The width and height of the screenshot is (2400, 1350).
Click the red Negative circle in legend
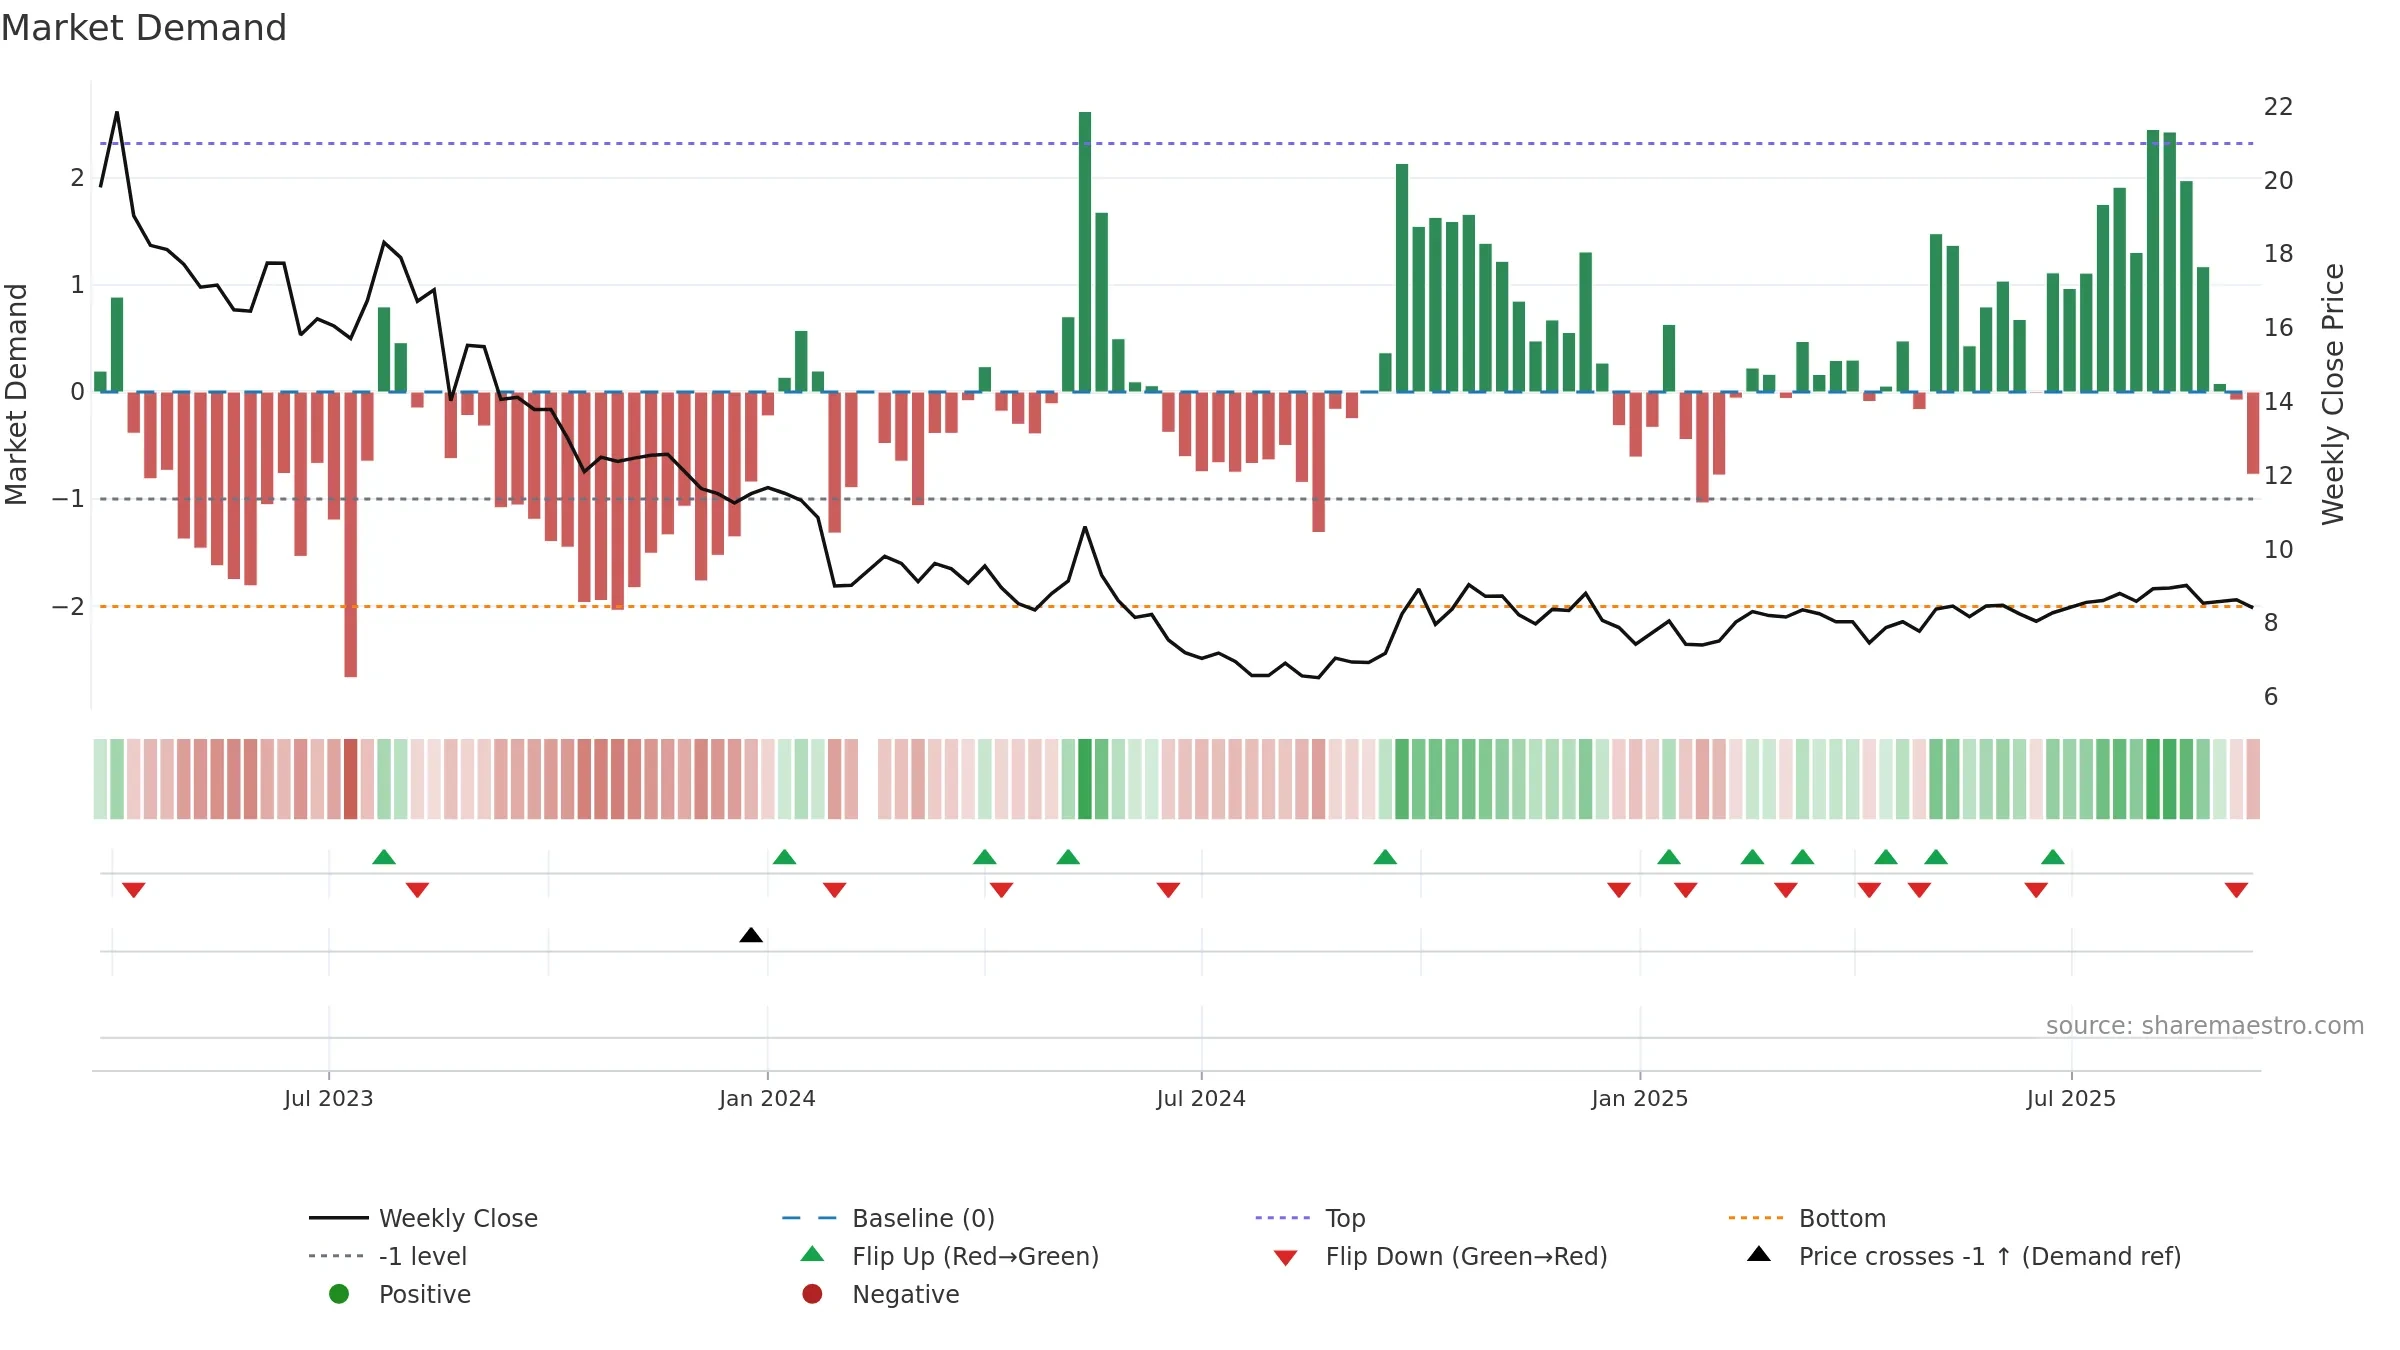812,1294
